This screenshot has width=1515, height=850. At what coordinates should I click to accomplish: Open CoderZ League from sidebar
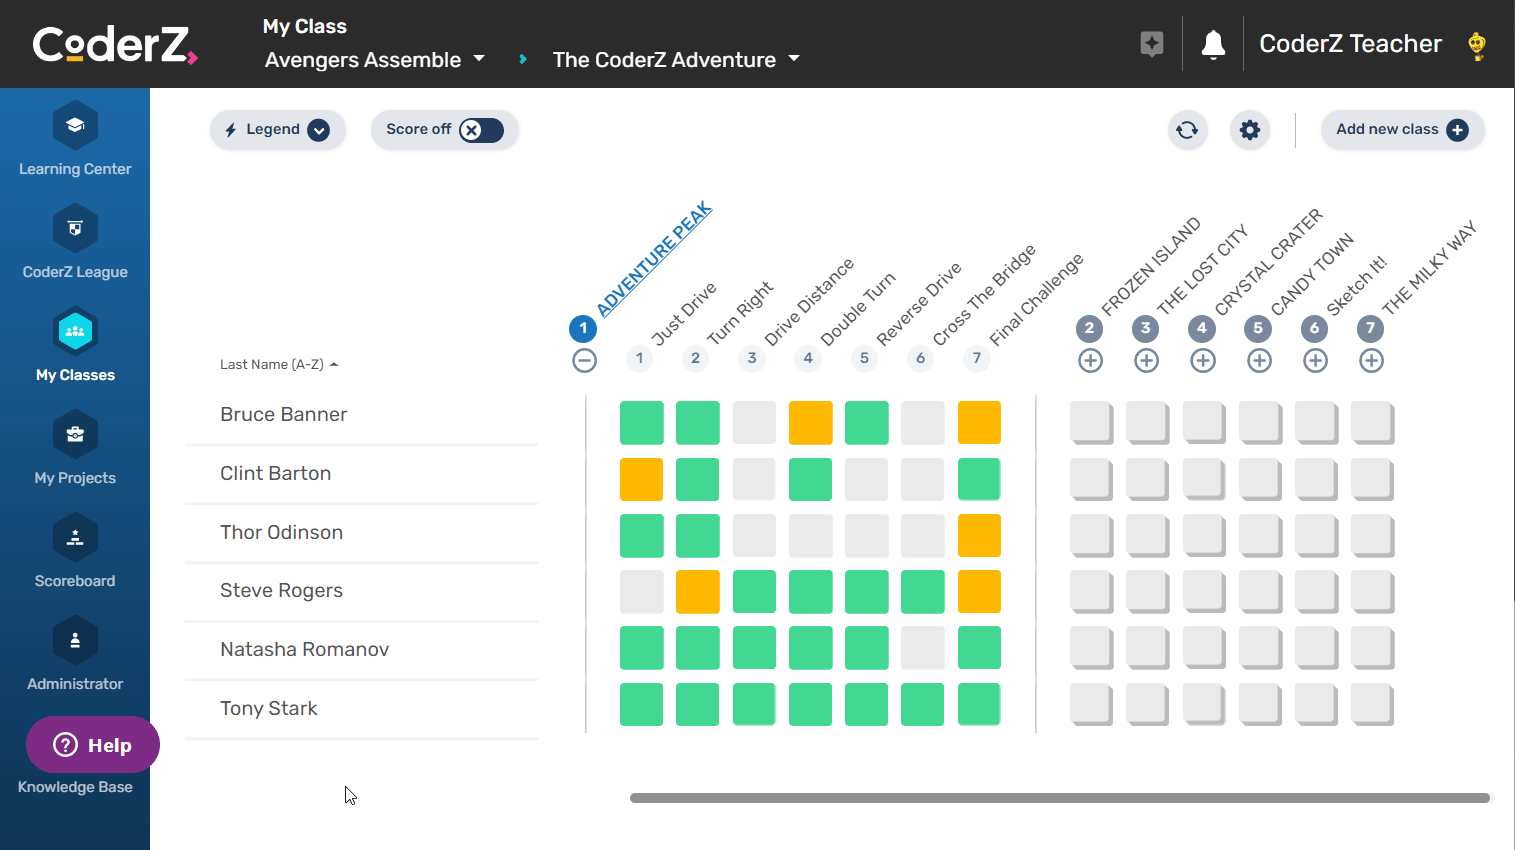click(x=75, y=229)
